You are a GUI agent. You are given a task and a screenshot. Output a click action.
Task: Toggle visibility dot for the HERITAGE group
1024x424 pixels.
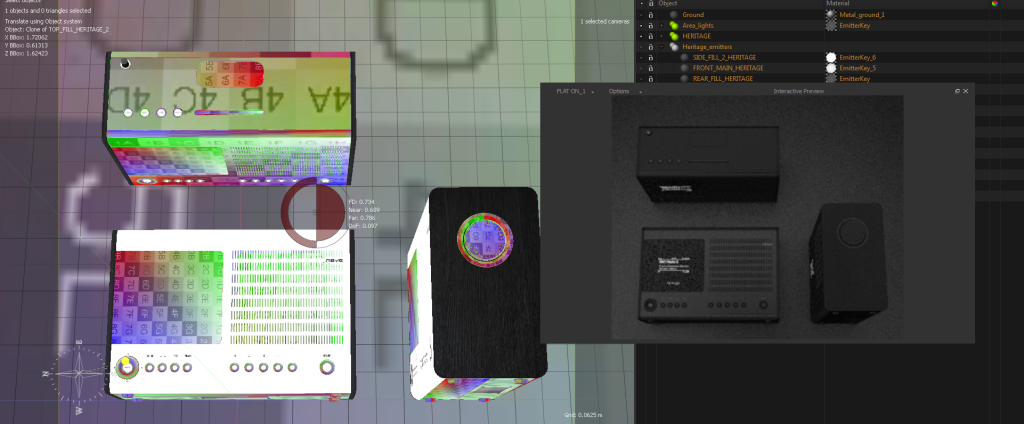[x=640, y=36]
